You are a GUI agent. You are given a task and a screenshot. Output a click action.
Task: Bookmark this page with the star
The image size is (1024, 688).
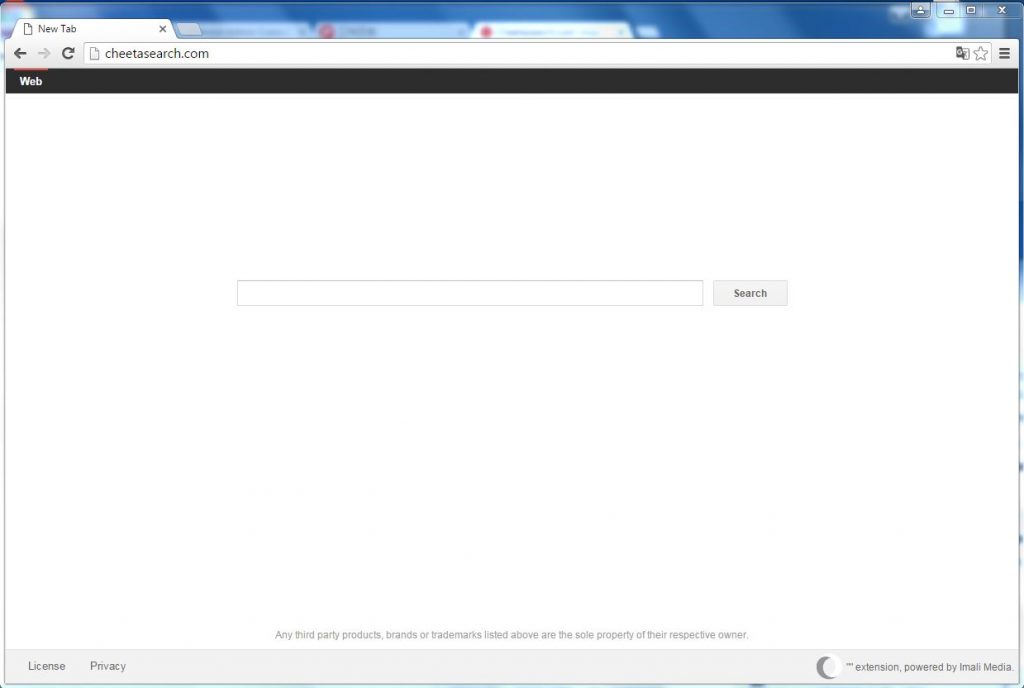(x=980, y=54)
